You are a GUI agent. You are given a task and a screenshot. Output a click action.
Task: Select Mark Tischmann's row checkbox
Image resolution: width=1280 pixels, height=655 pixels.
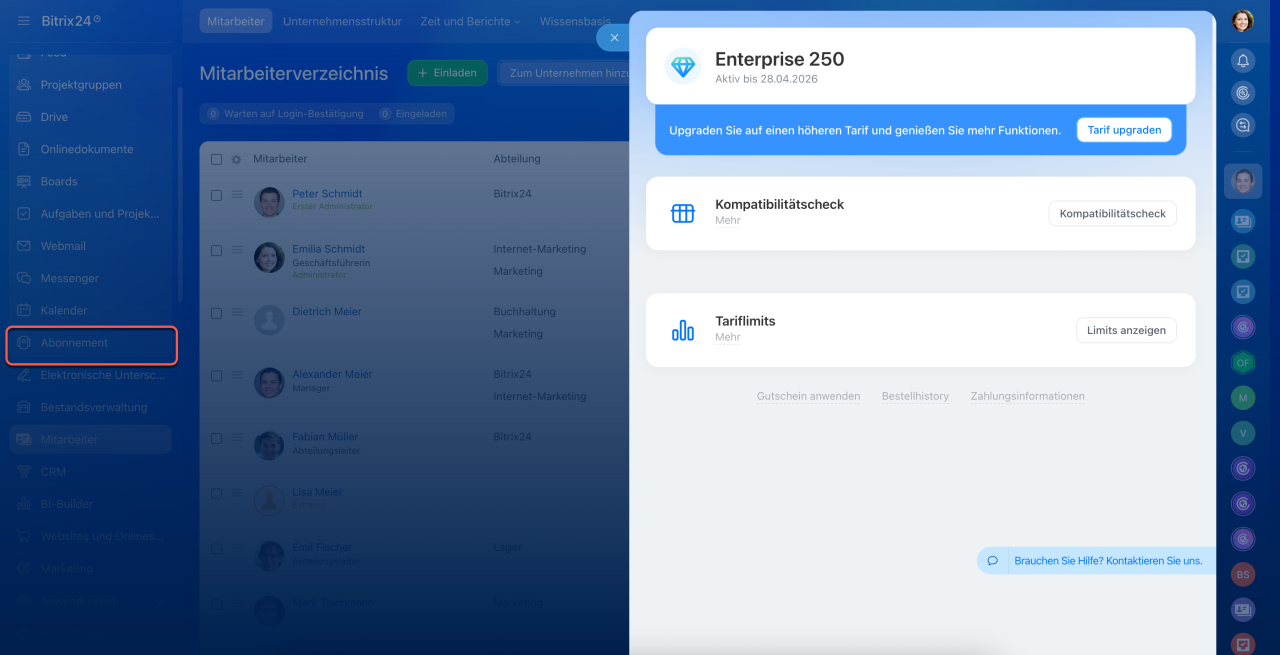coord(217,604)
